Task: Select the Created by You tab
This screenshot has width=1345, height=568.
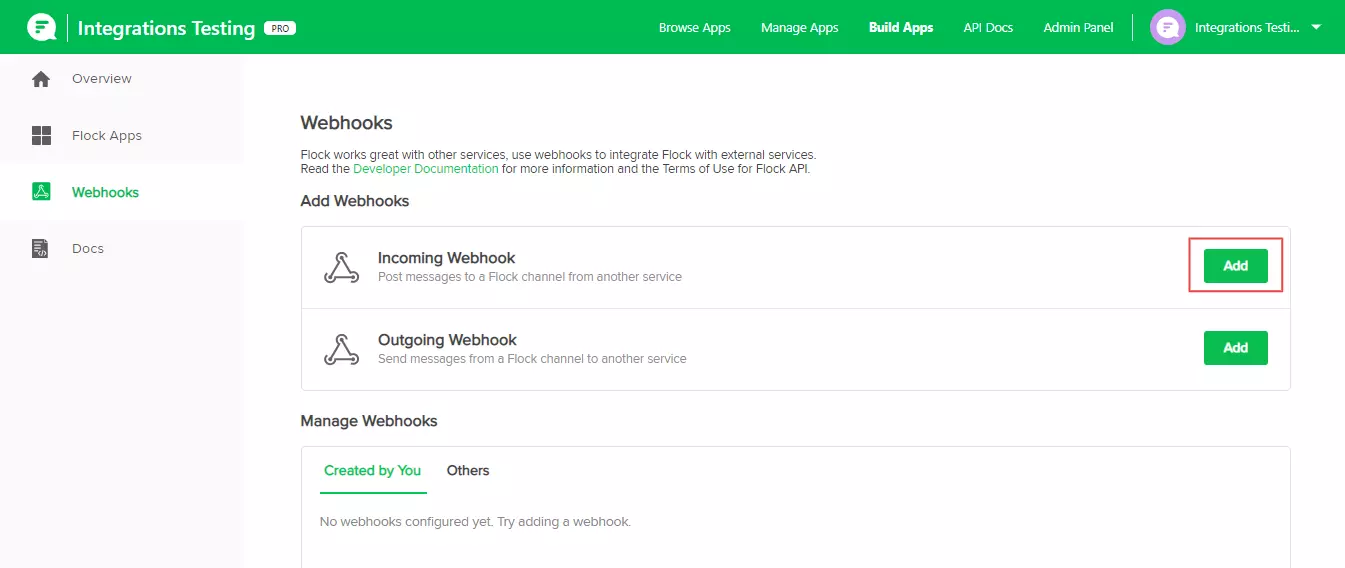Action: (x=372, y=471)
